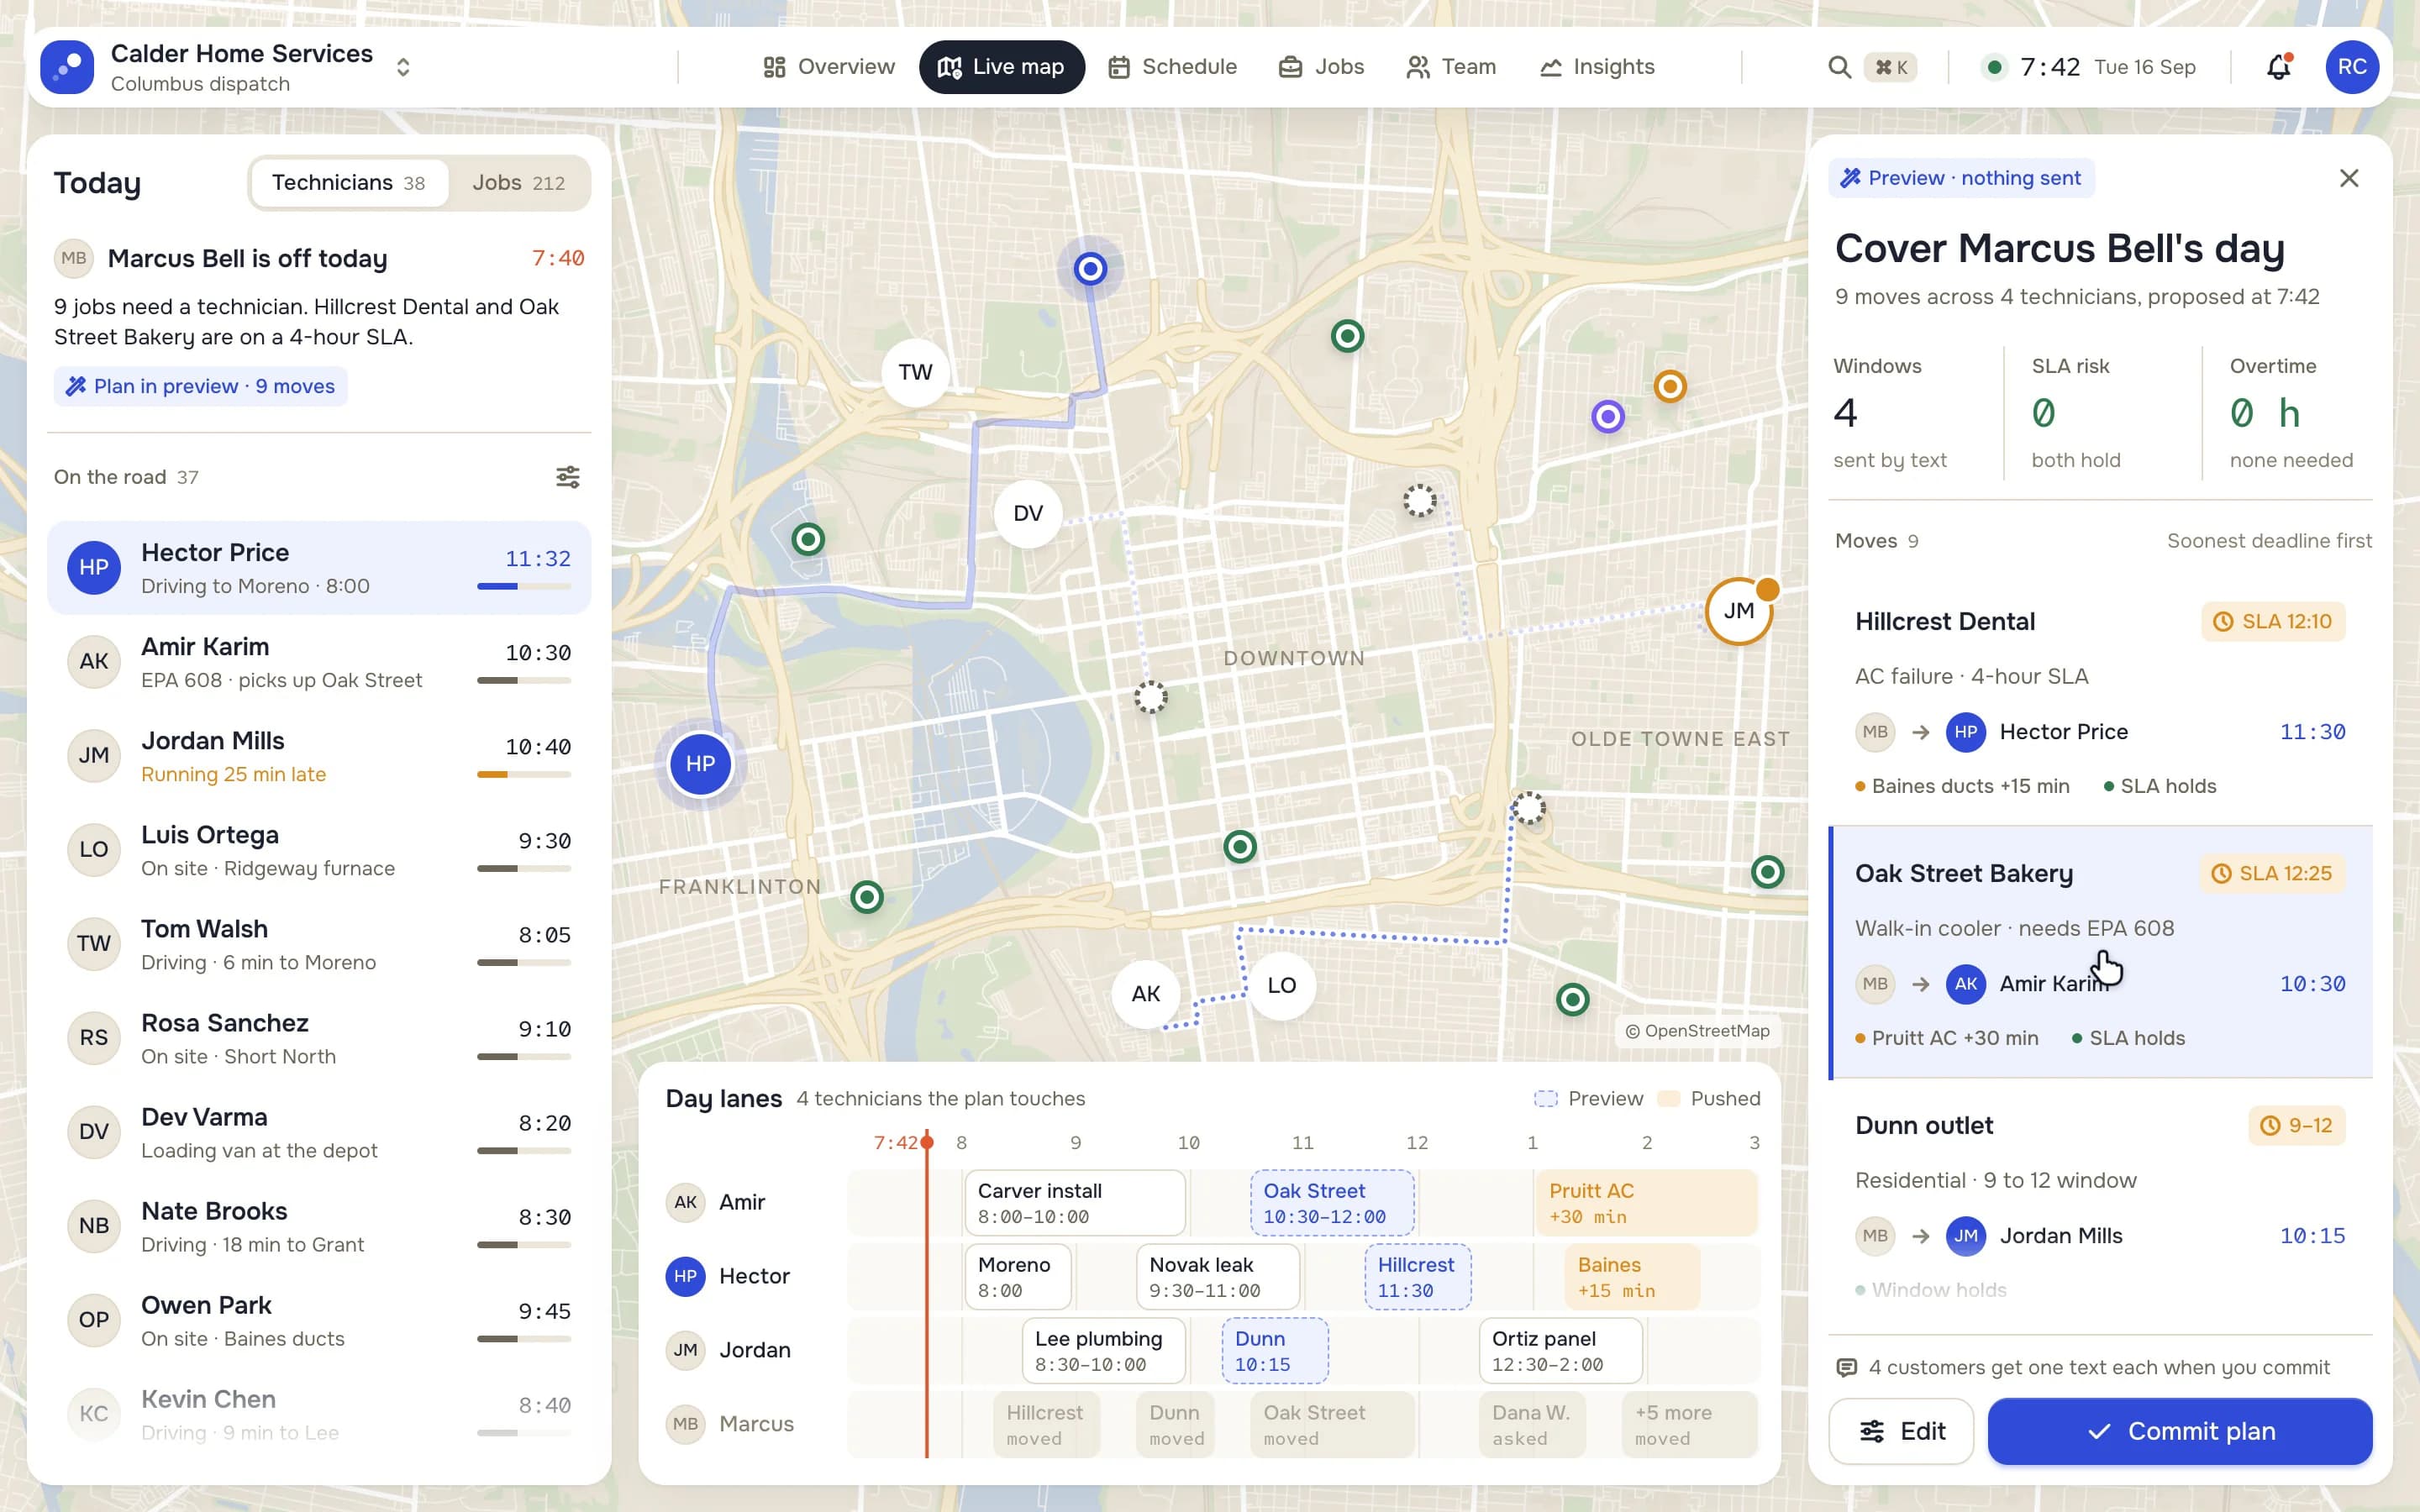Open the RC user avatar menu
2420x1512 pixels.
pyautogui.click(x=2352, y=67)
